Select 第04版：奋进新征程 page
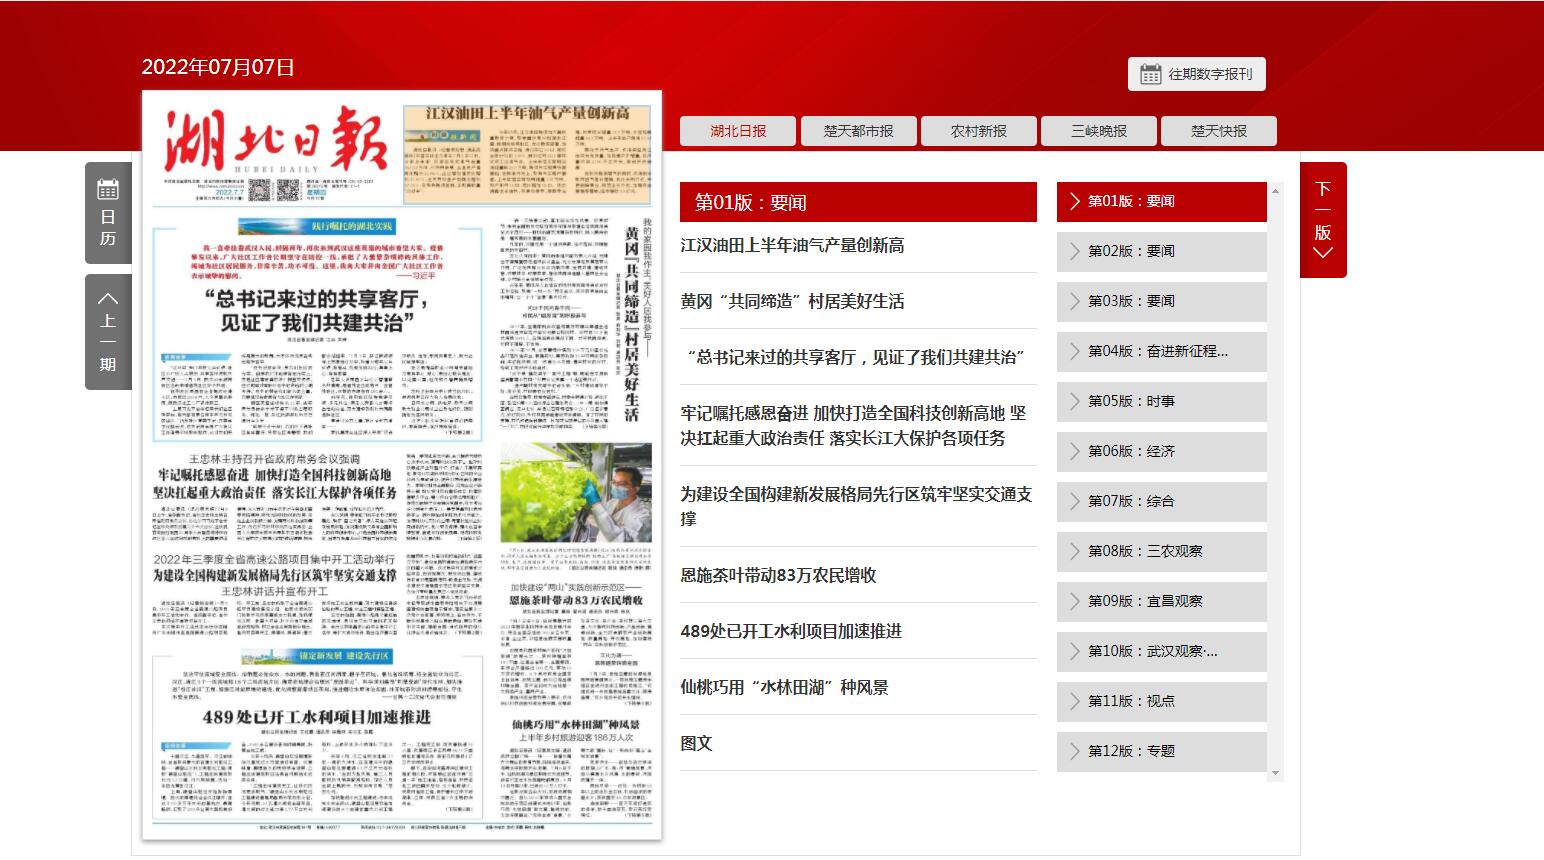 [1162, 351]
